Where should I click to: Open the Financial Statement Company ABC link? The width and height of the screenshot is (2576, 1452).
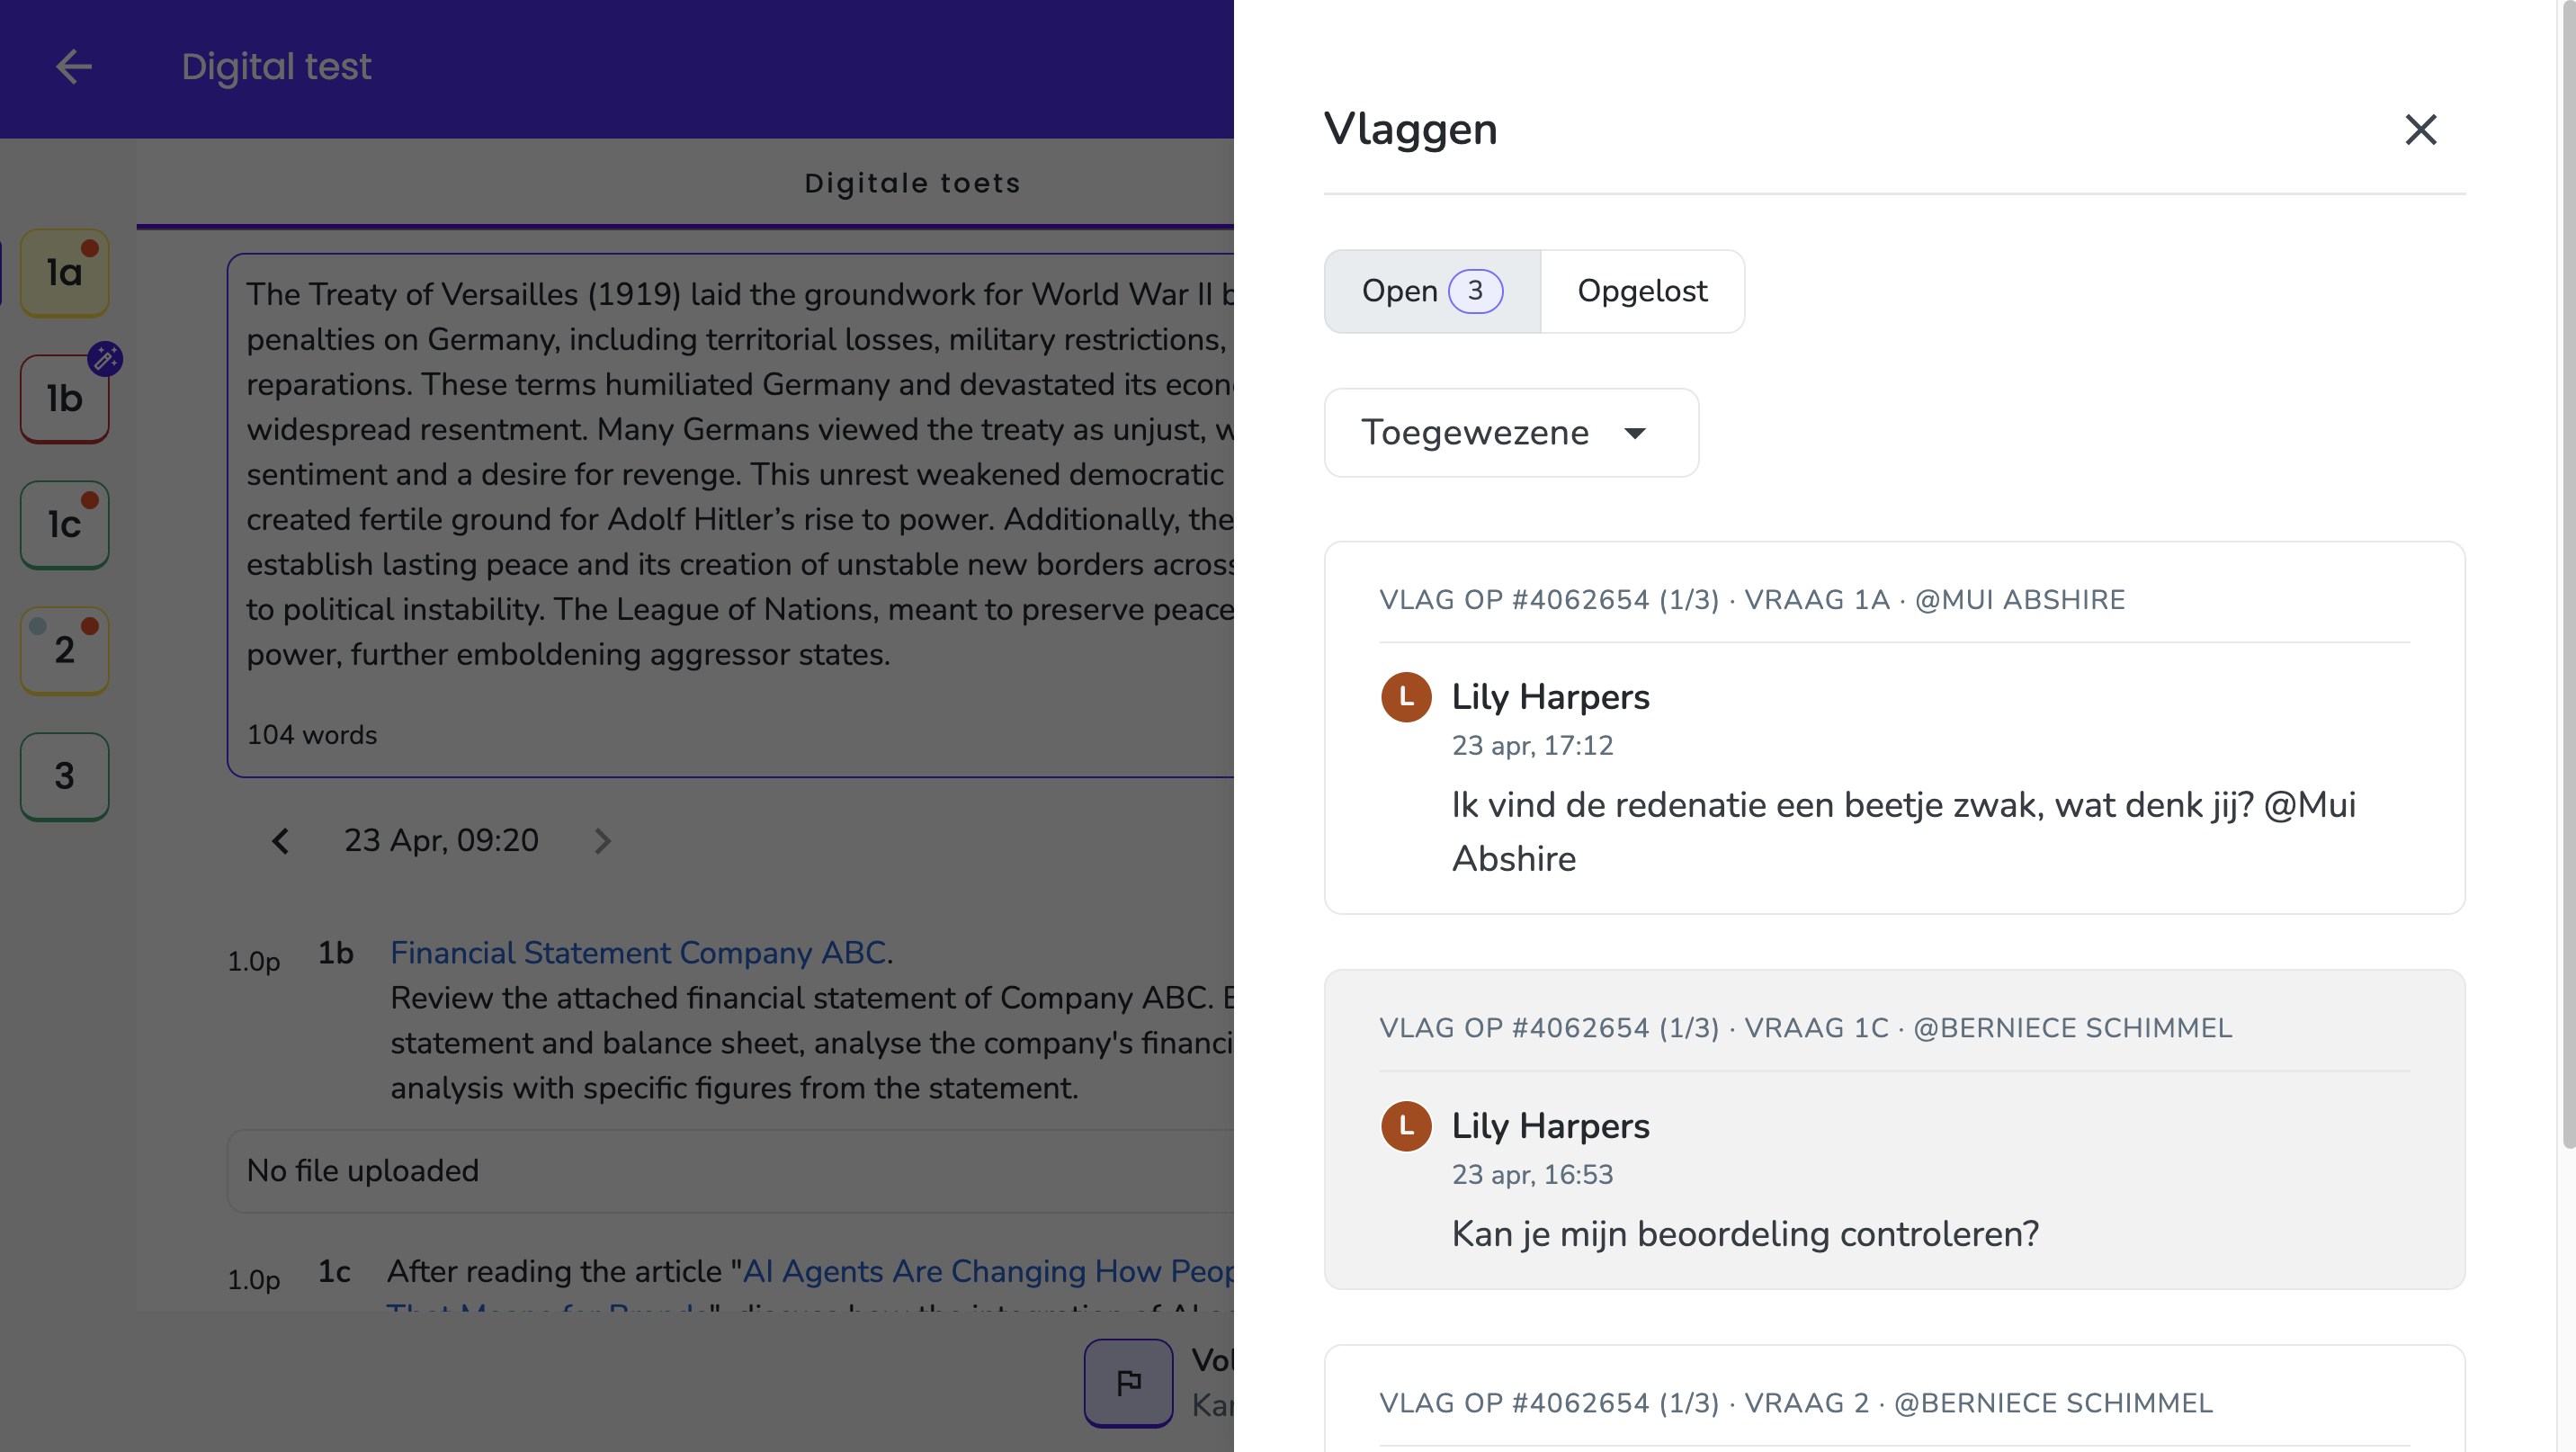638,953
